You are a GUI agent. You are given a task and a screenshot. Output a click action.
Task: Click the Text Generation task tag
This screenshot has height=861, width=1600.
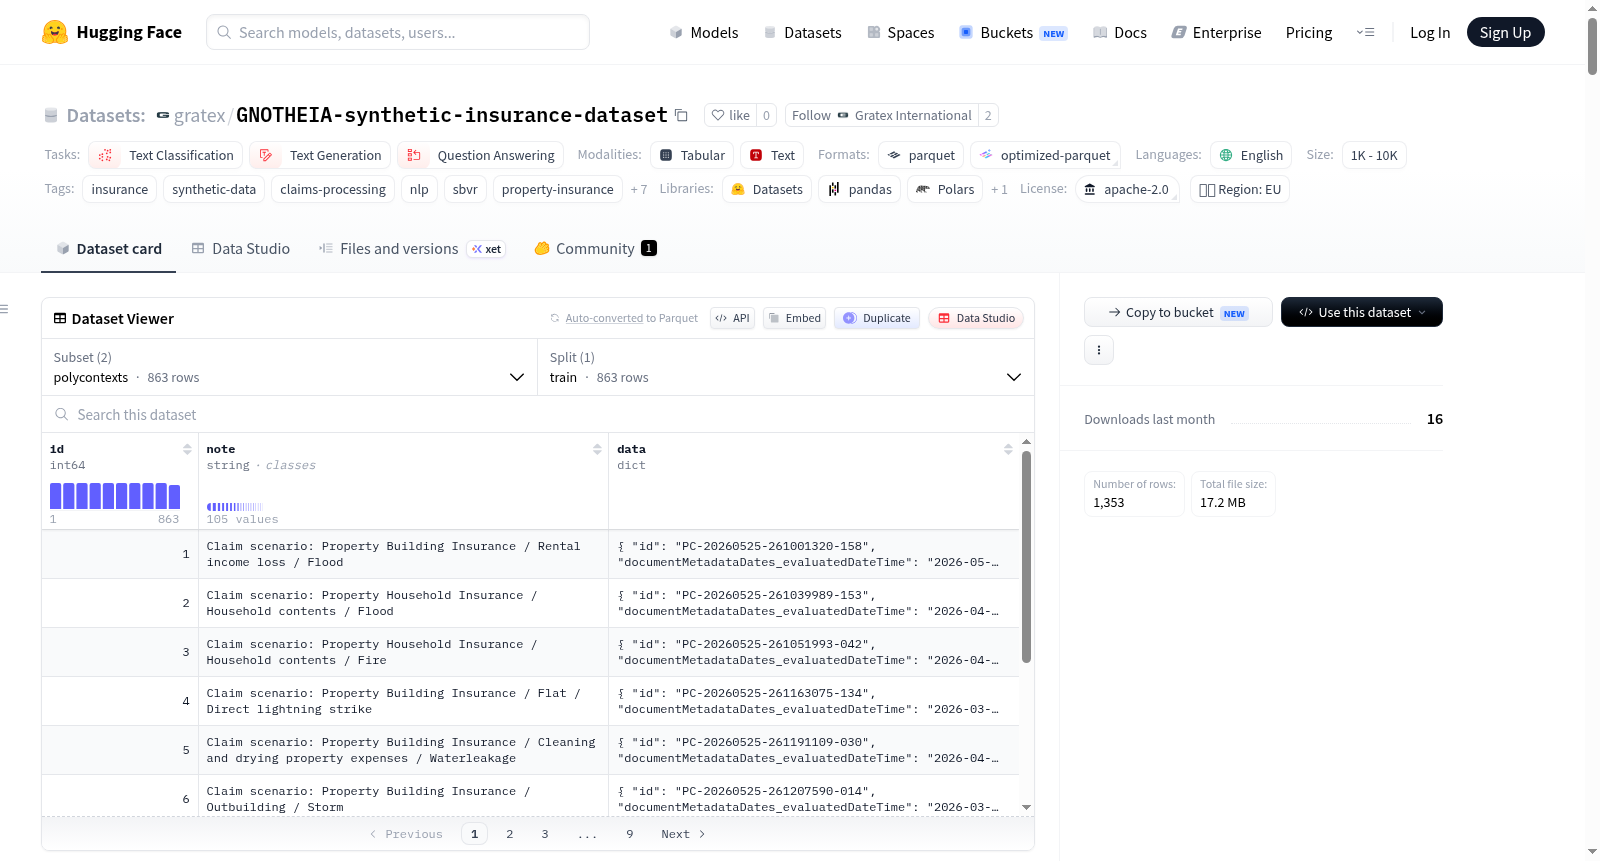[x=320, y=155]
